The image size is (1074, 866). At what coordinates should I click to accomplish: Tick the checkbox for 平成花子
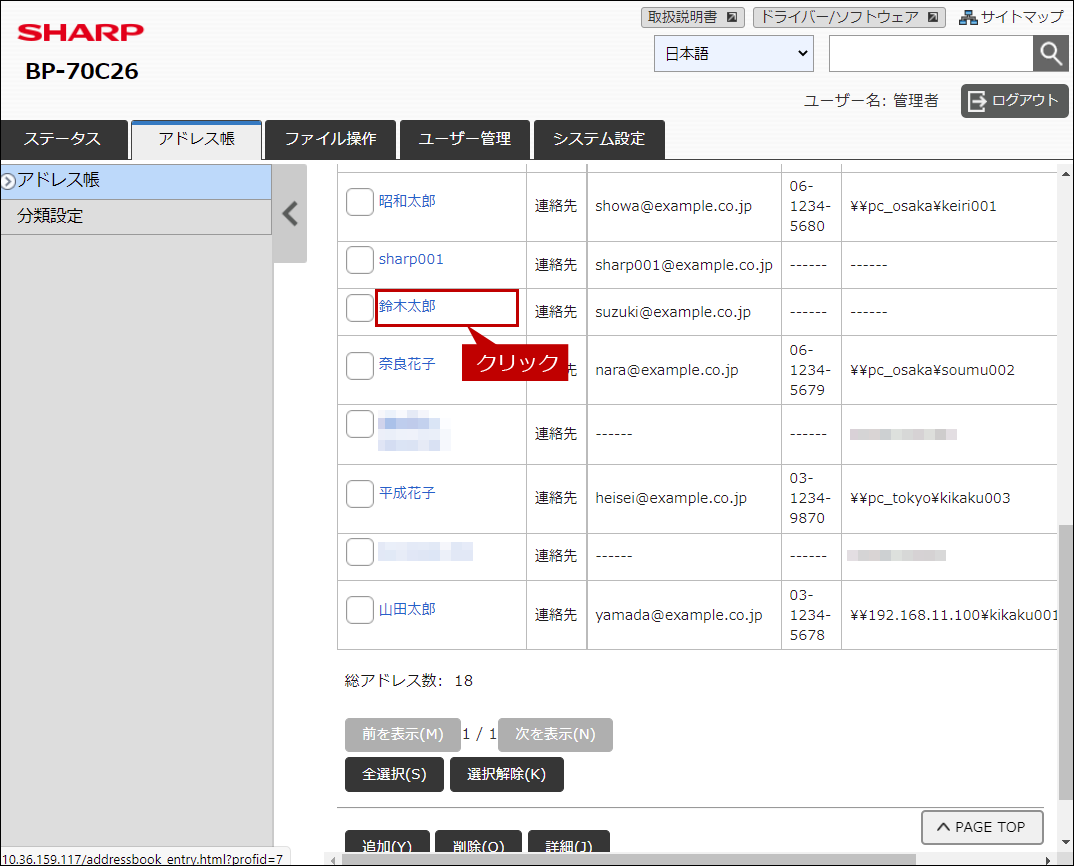[360, 493]
